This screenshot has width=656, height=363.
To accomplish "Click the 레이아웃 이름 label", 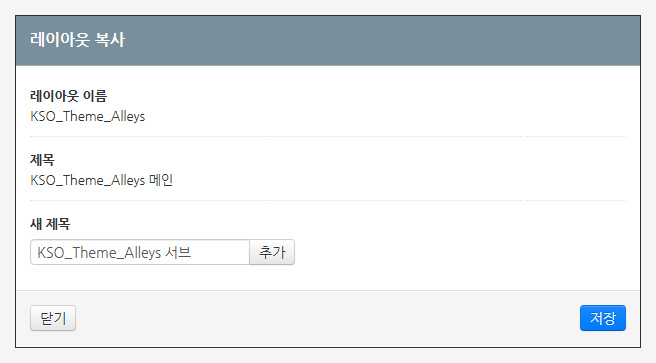I will pos(69,96).
